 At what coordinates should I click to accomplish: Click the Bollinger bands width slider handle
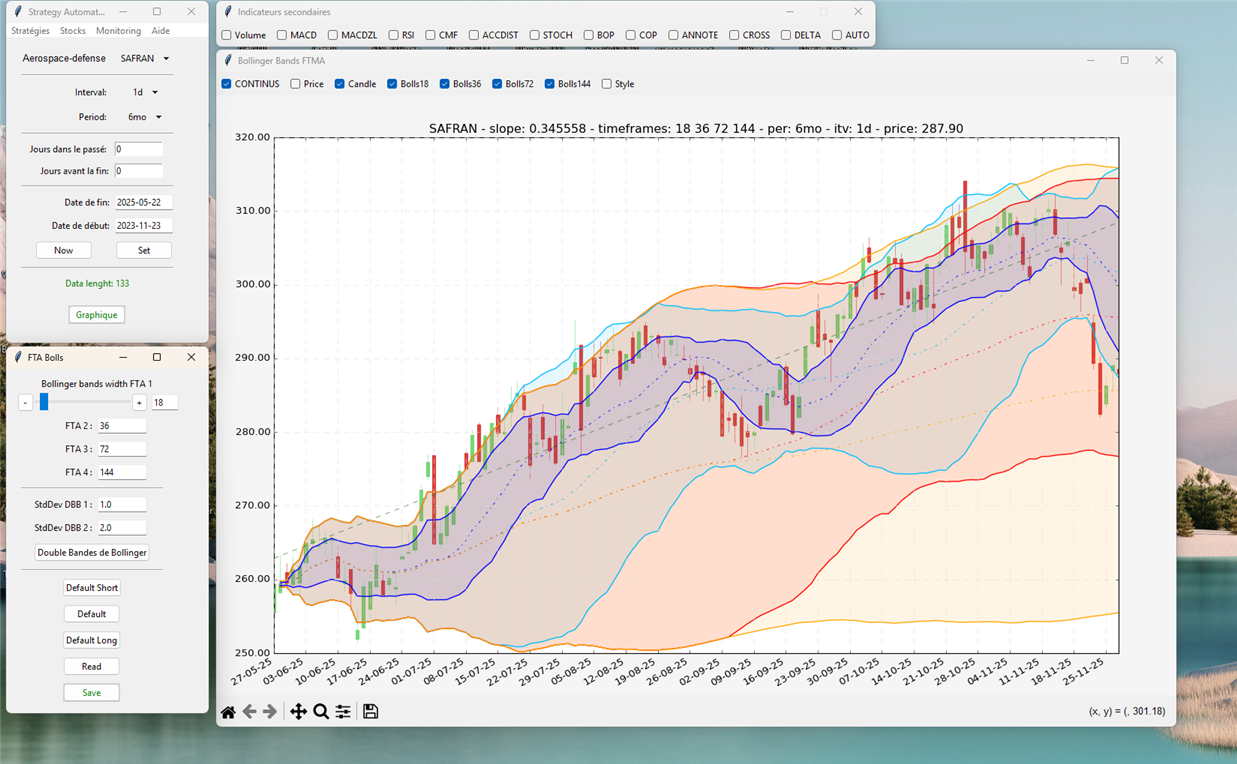coord(44,402)
